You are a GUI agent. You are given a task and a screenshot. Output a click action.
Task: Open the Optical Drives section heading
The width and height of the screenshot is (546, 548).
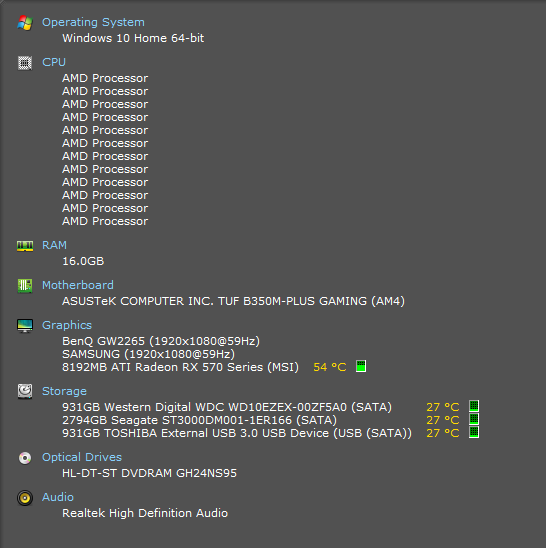point(82,457)
